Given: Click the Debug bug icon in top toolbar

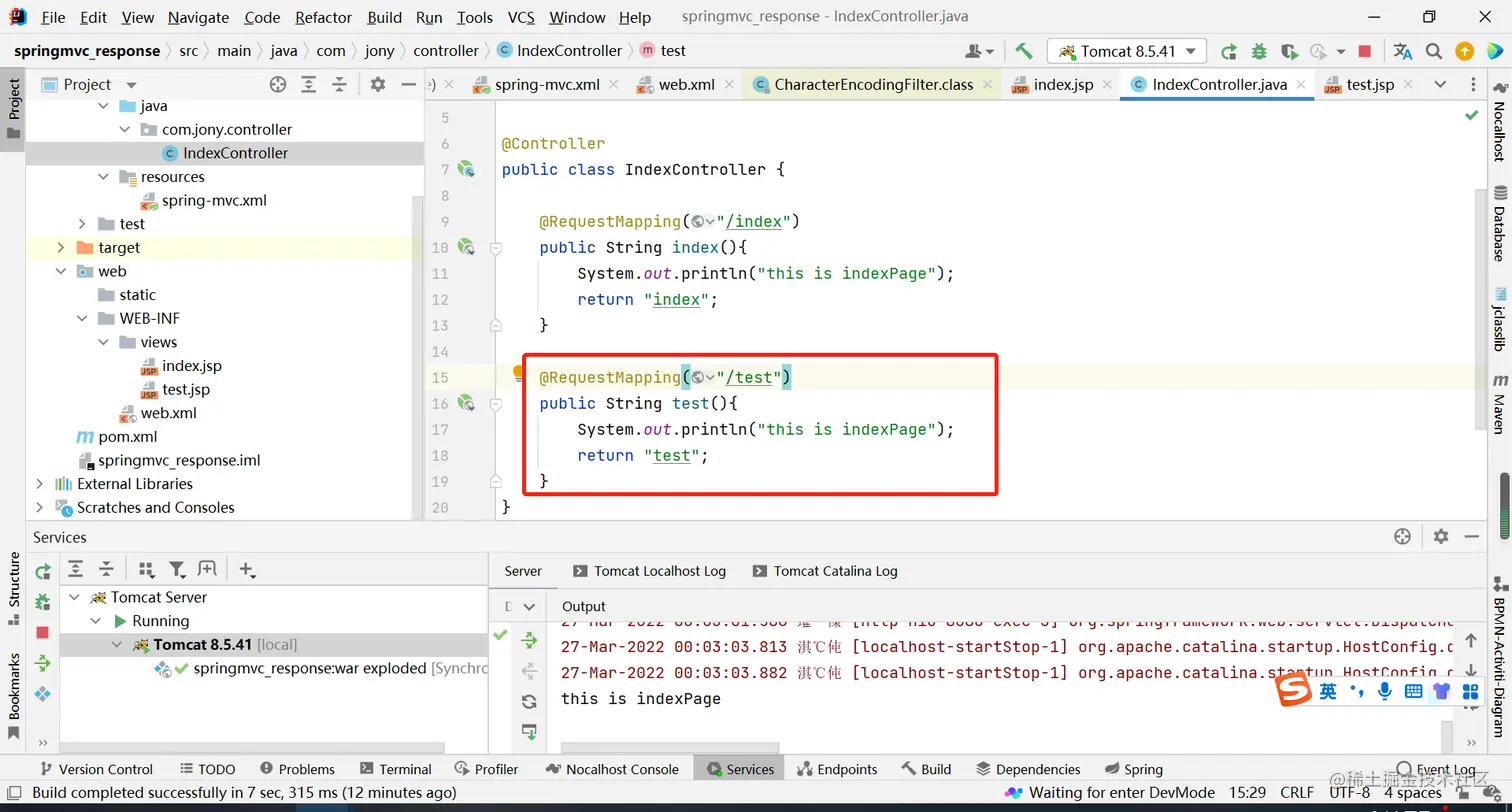Looking at the screenshot, I should point(1259,51).
